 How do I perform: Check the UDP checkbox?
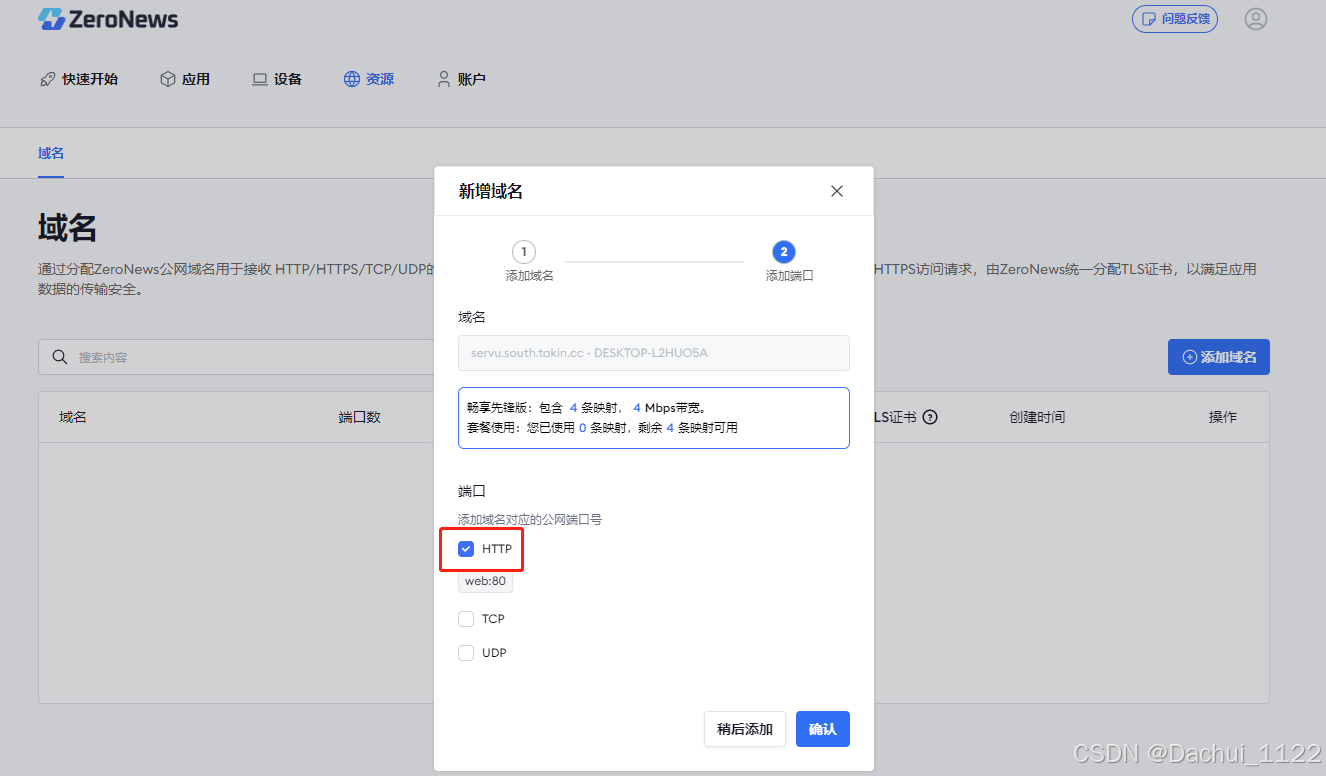[466, 653]
